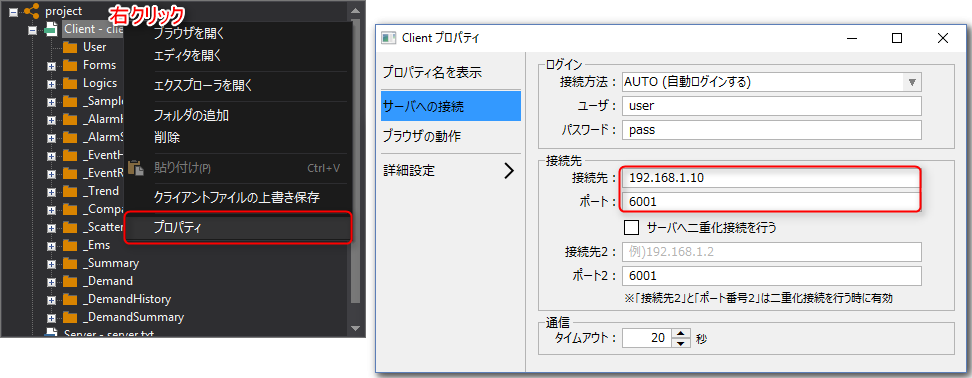This screenshot has height=378, width=972.
Task: Click the 接続先 field containing 192.168.1.10
Action: pyautogui.click(x=772, y=178)
